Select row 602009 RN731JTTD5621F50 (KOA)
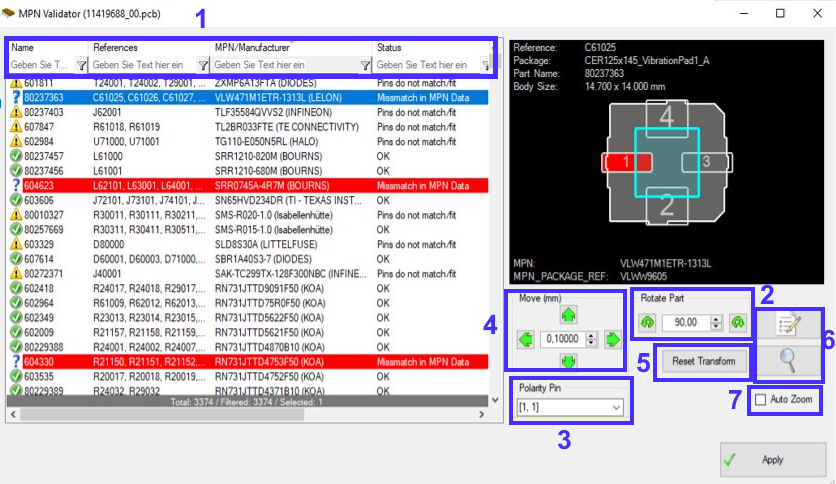836x484 pixels. (x=248, y=332)
